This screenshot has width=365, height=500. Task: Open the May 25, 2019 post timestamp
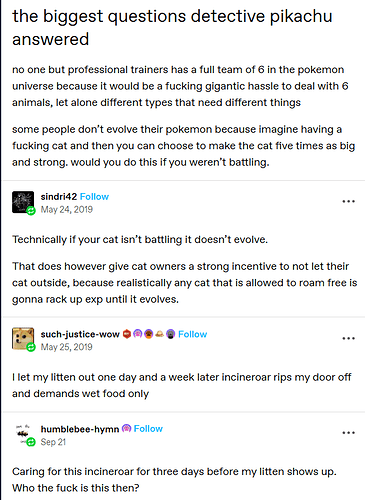click(67, 347)
